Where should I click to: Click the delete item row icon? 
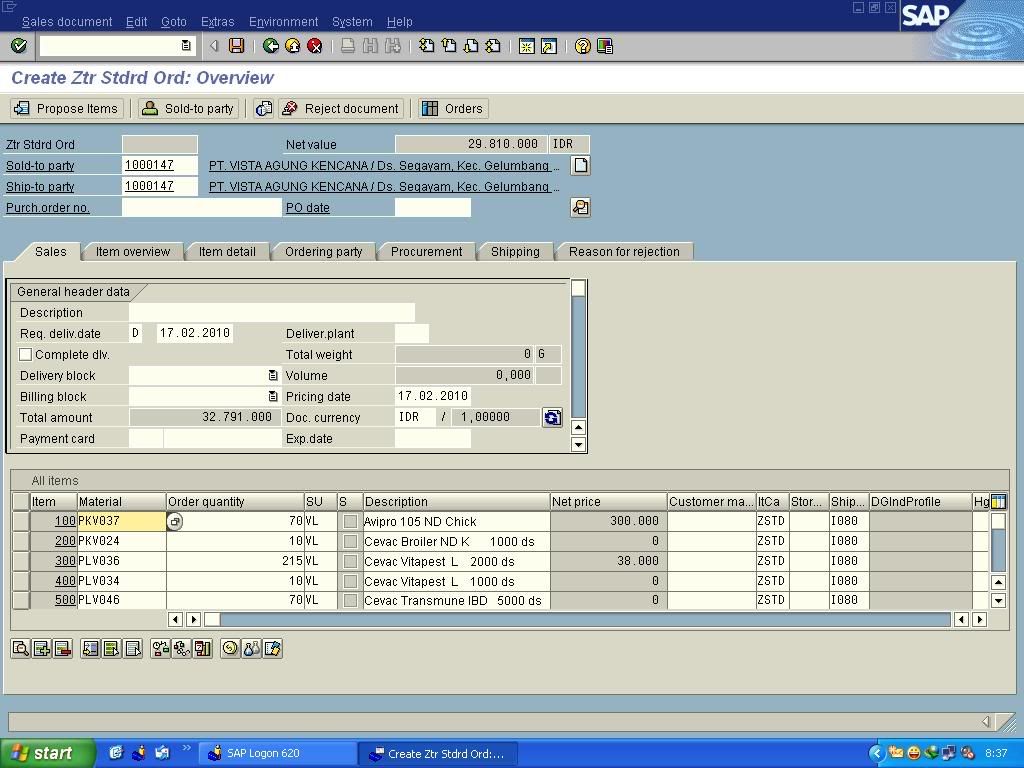(63, 649)
